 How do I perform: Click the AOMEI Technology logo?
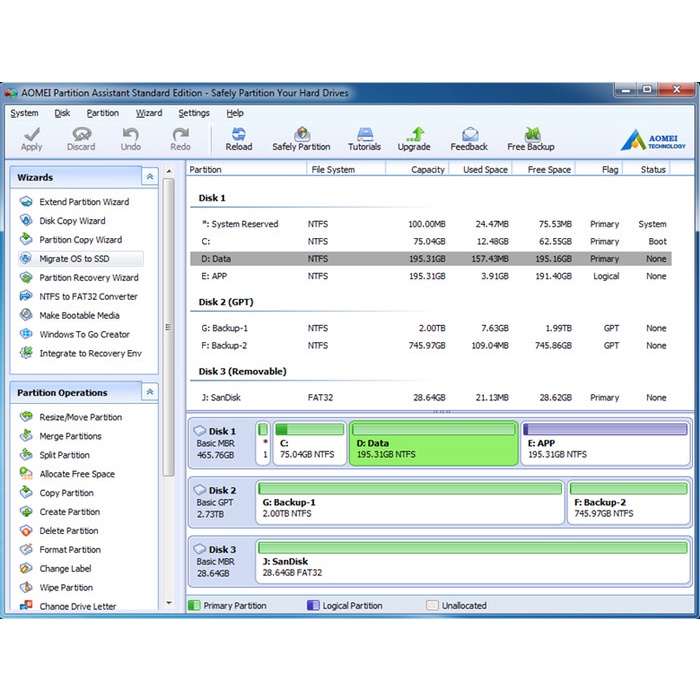653,140
